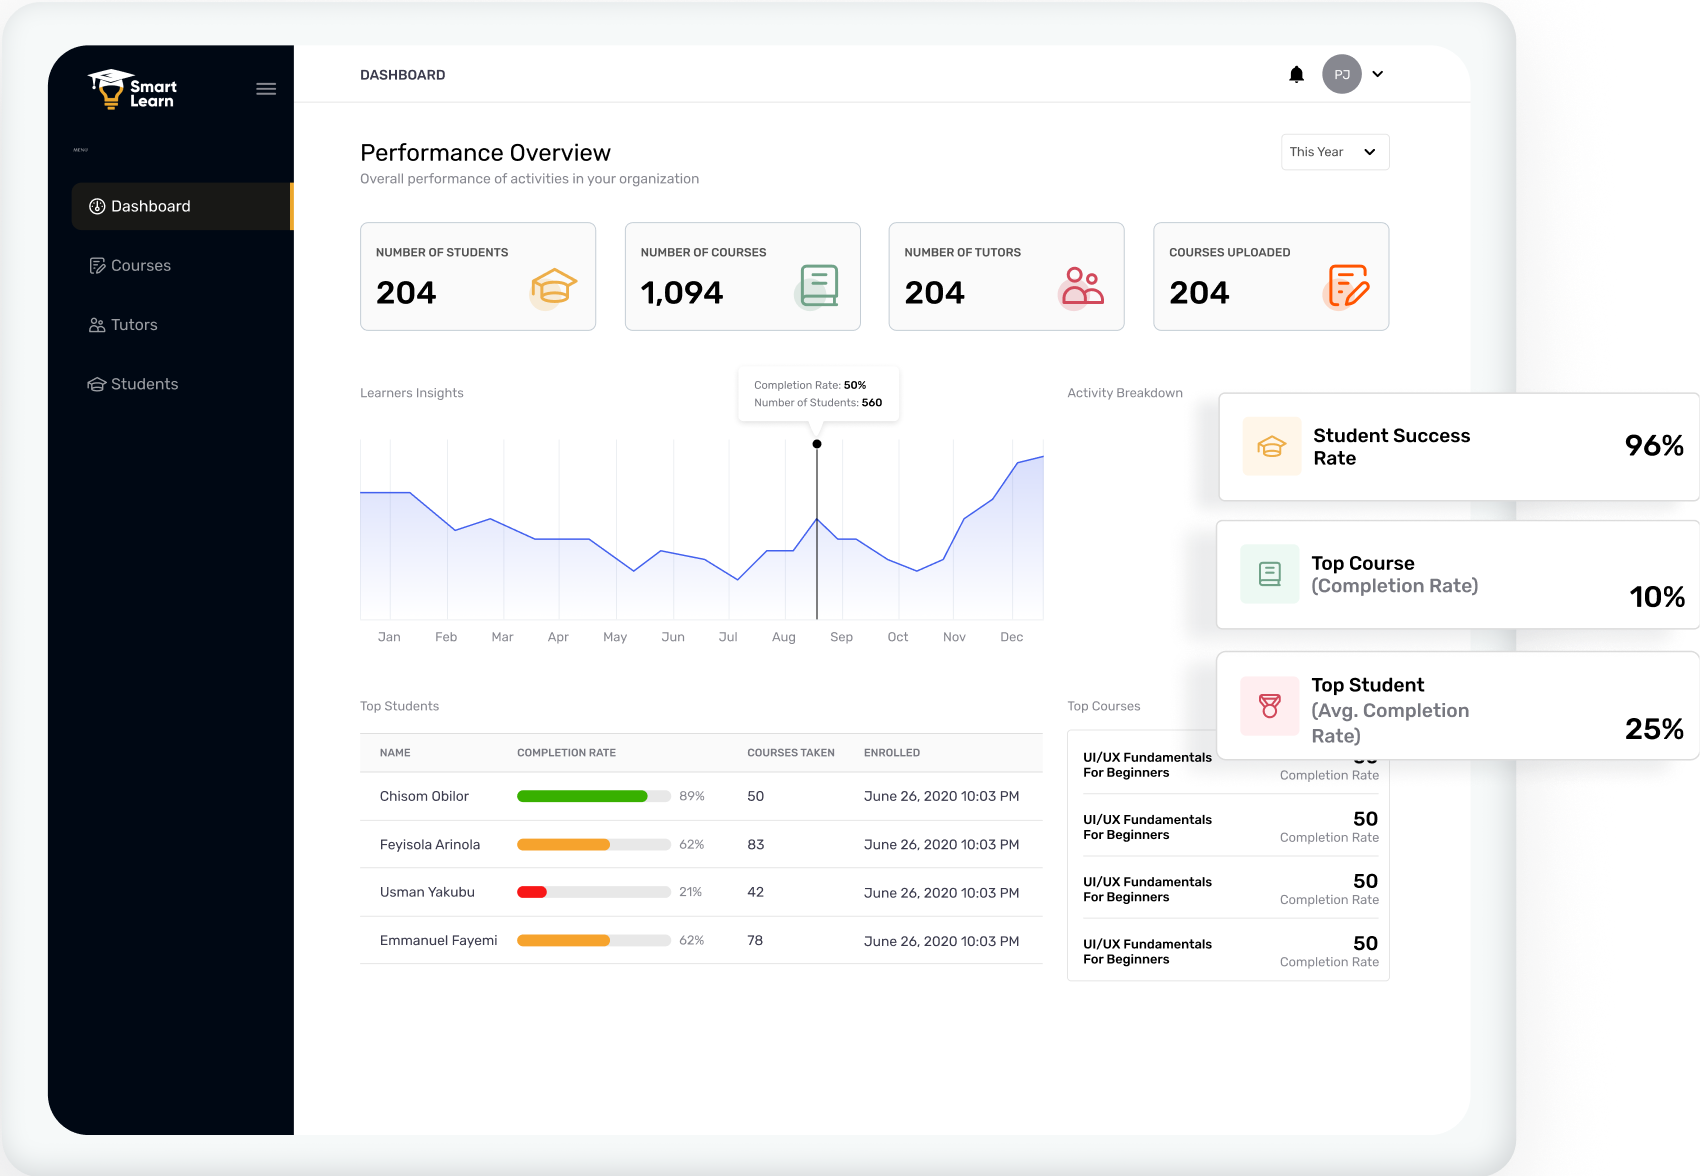This screenshot has height=1176, width=1700.
Task: Select the pen icon on Courses Uploaded card
Action: click(1349, 287)
